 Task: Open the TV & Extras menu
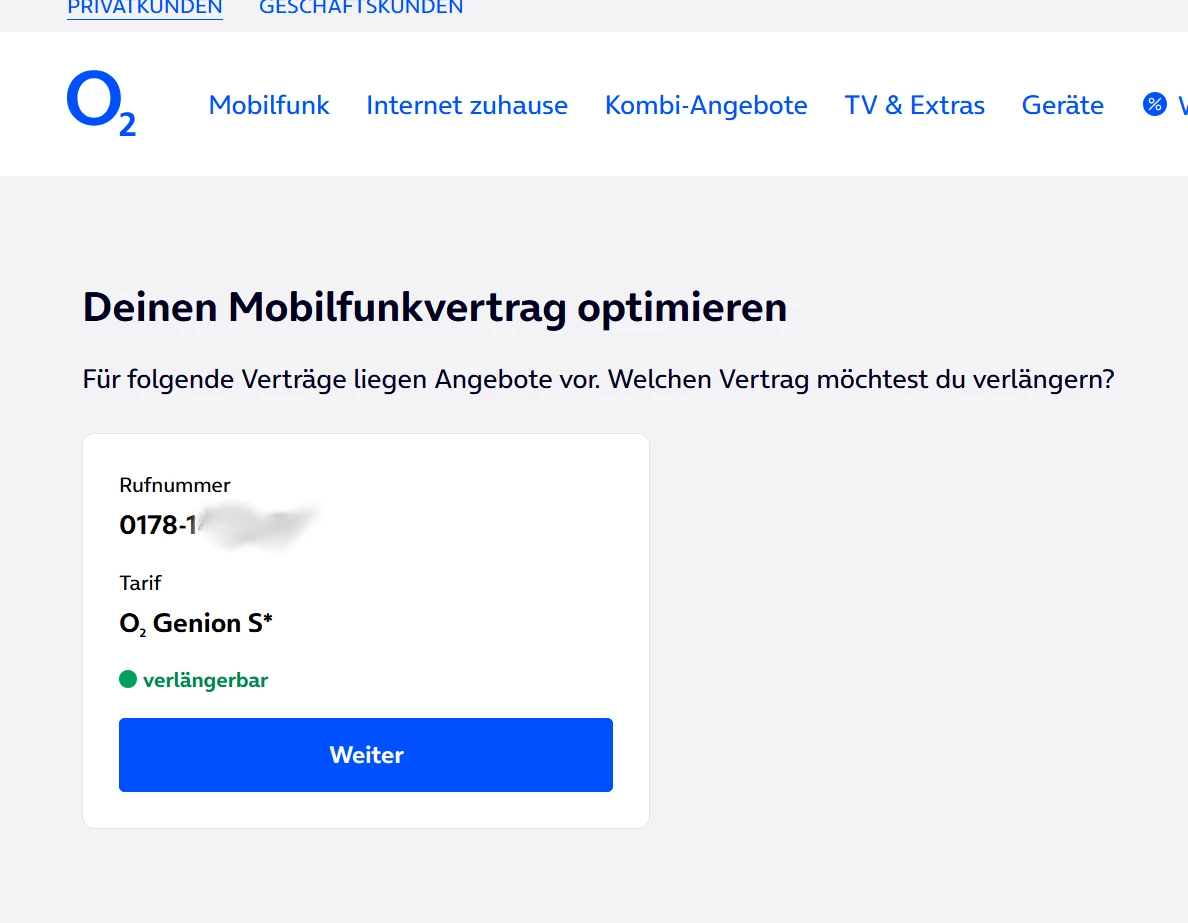[x=914, y=105]
